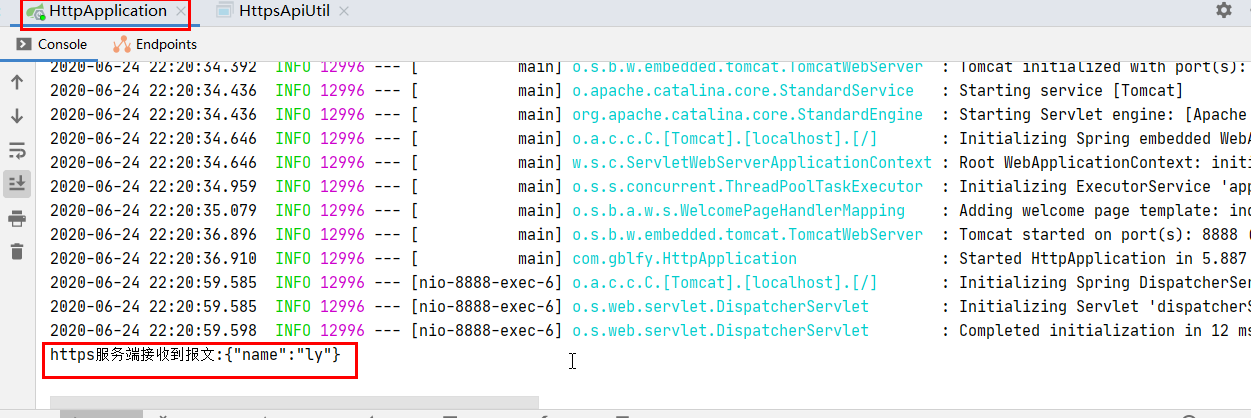The height and width of the screenshot is (418, 1251).
Task: Click the https服务端接收到报文 output line
Action: pyautogui.click(x=196, y=355)
